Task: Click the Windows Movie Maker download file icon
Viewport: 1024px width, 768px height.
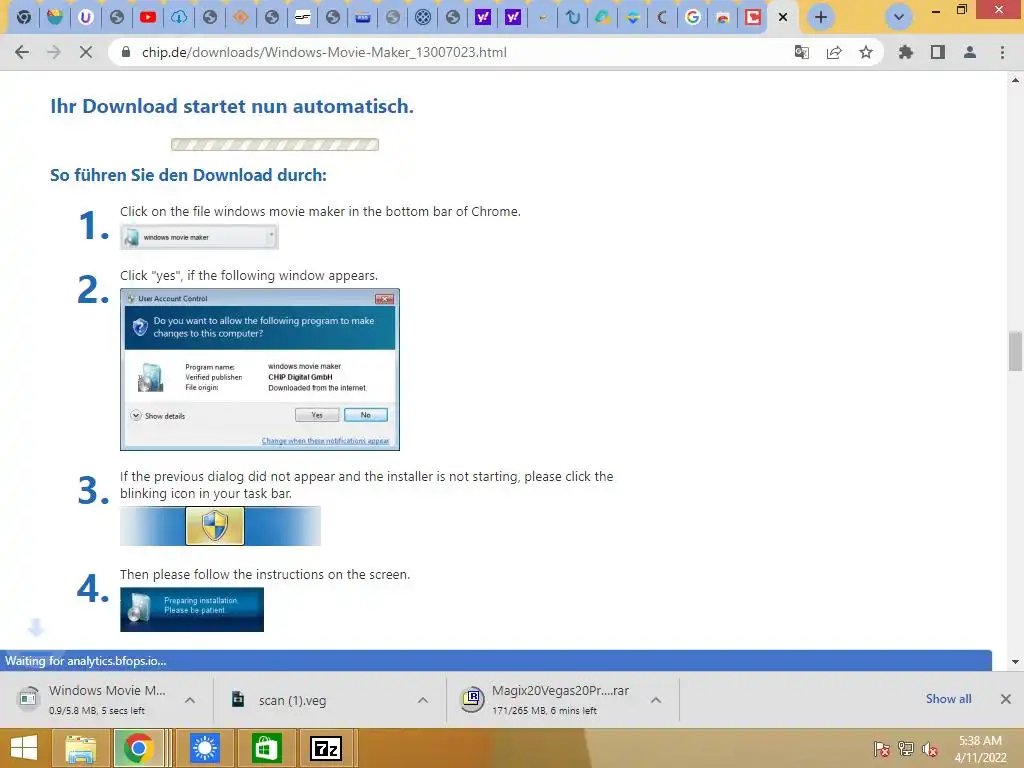Action: pyautogui.click(x=28, y=697)
